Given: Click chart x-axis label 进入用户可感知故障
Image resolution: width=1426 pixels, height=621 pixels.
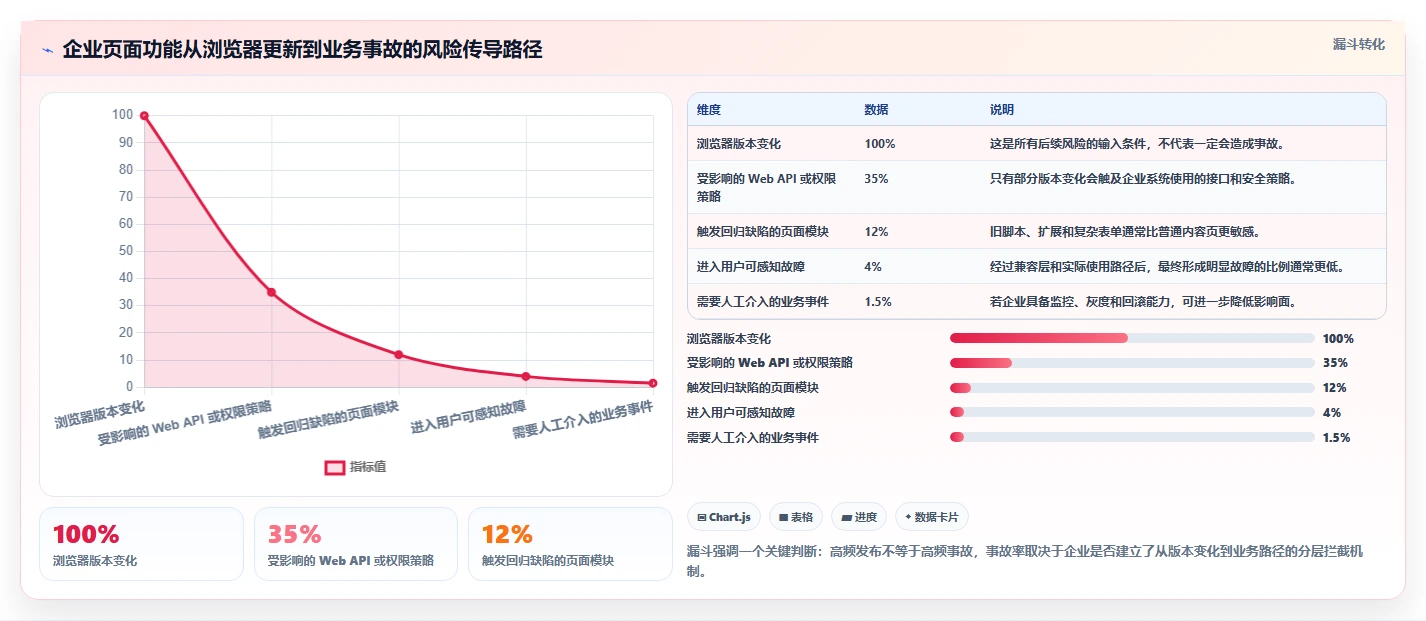Looking at the screenshot, I should 467,417.
